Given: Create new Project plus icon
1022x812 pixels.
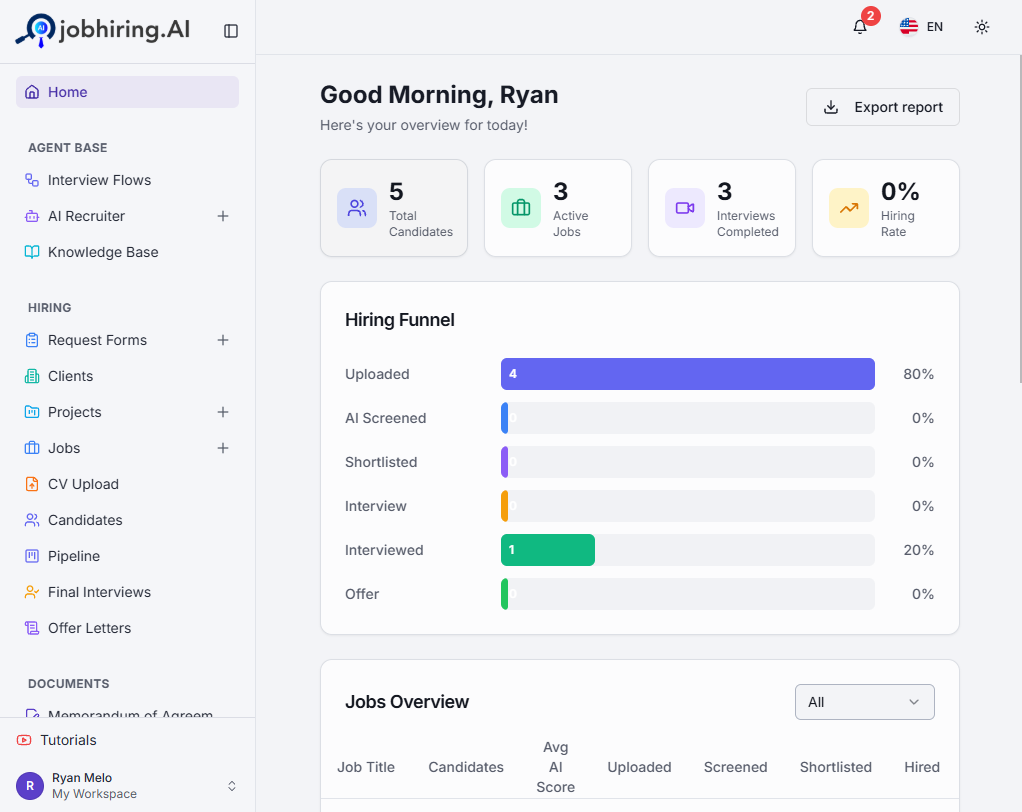Looking at the screenshot, I should 223,412.
